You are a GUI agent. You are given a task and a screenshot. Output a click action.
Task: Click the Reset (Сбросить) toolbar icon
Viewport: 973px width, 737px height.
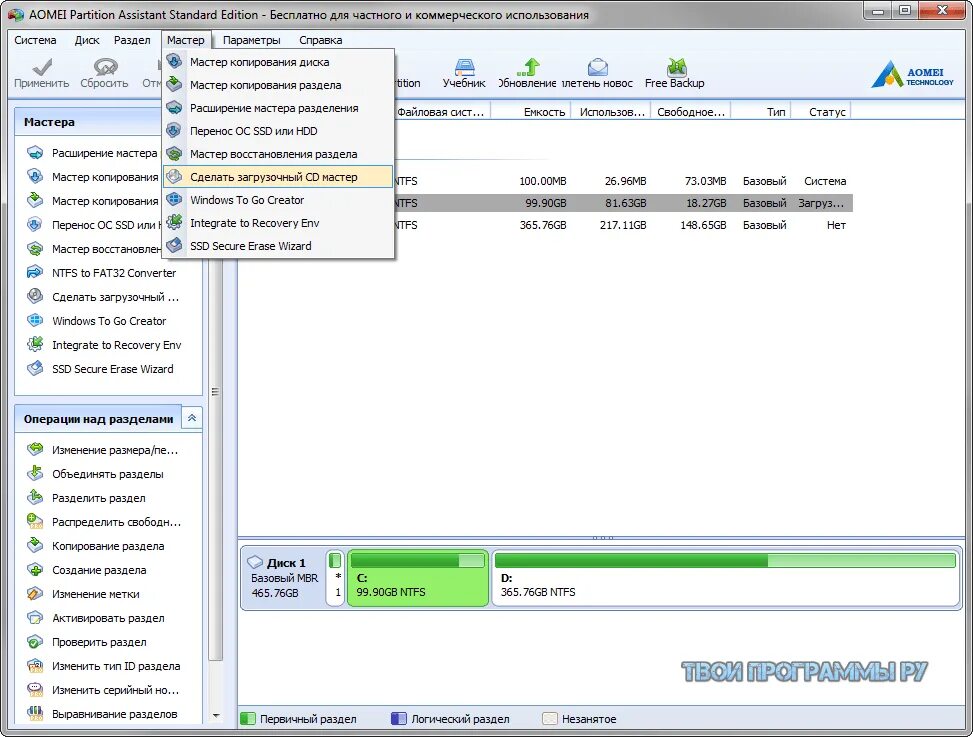[105, 67]
